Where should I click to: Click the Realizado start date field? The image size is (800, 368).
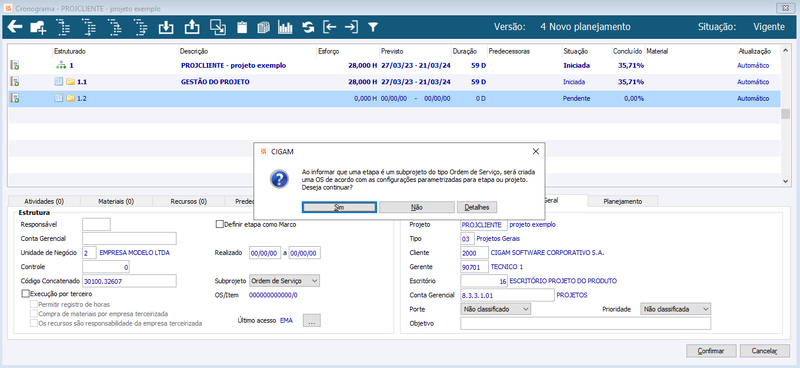click(265, 253)
